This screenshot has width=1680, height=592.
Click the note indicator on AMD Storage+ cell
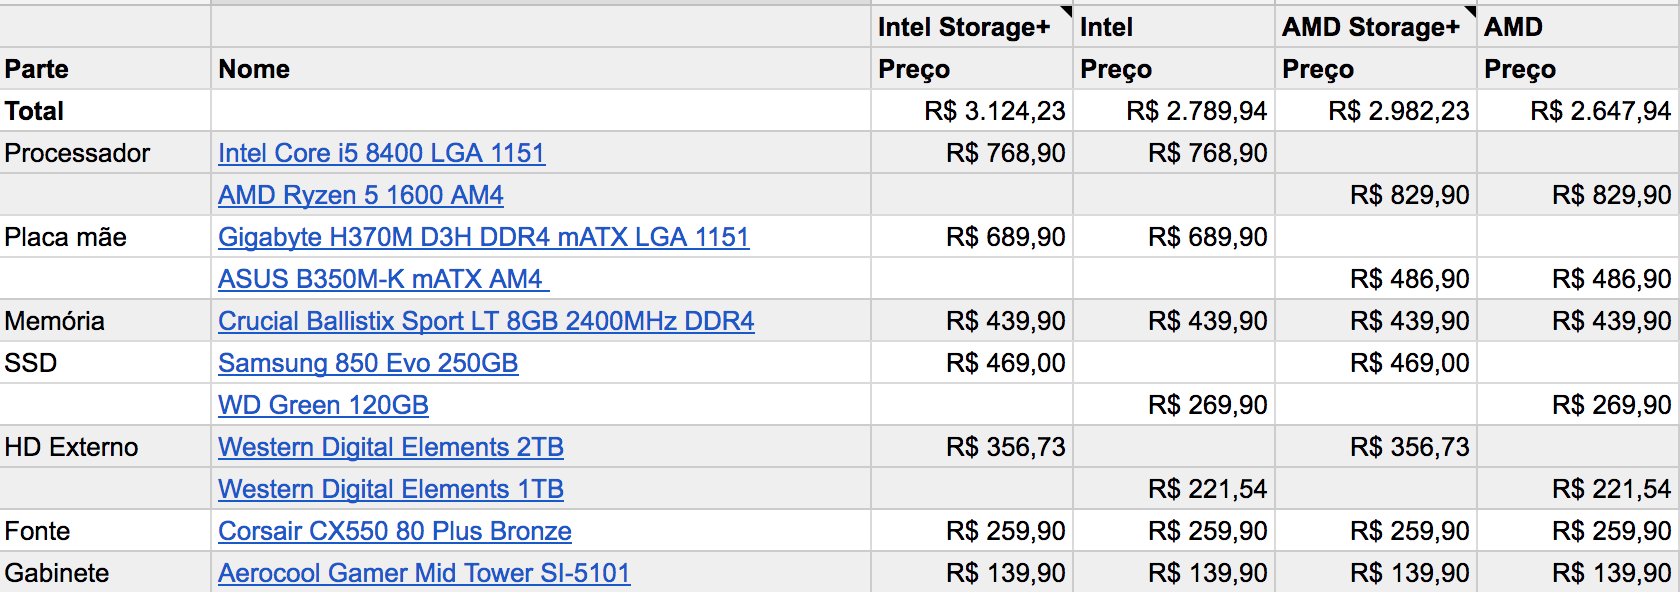tap(1470, 12)
